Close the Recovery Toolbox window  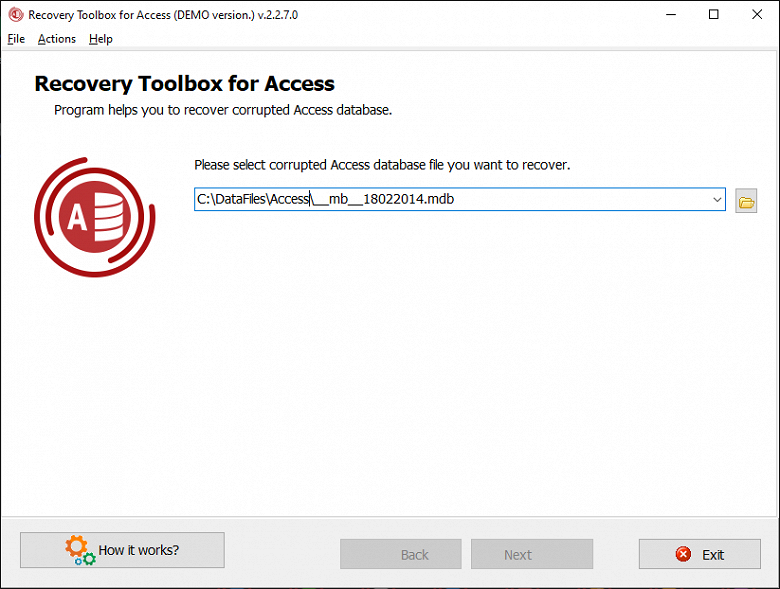[x=757, y=15]
